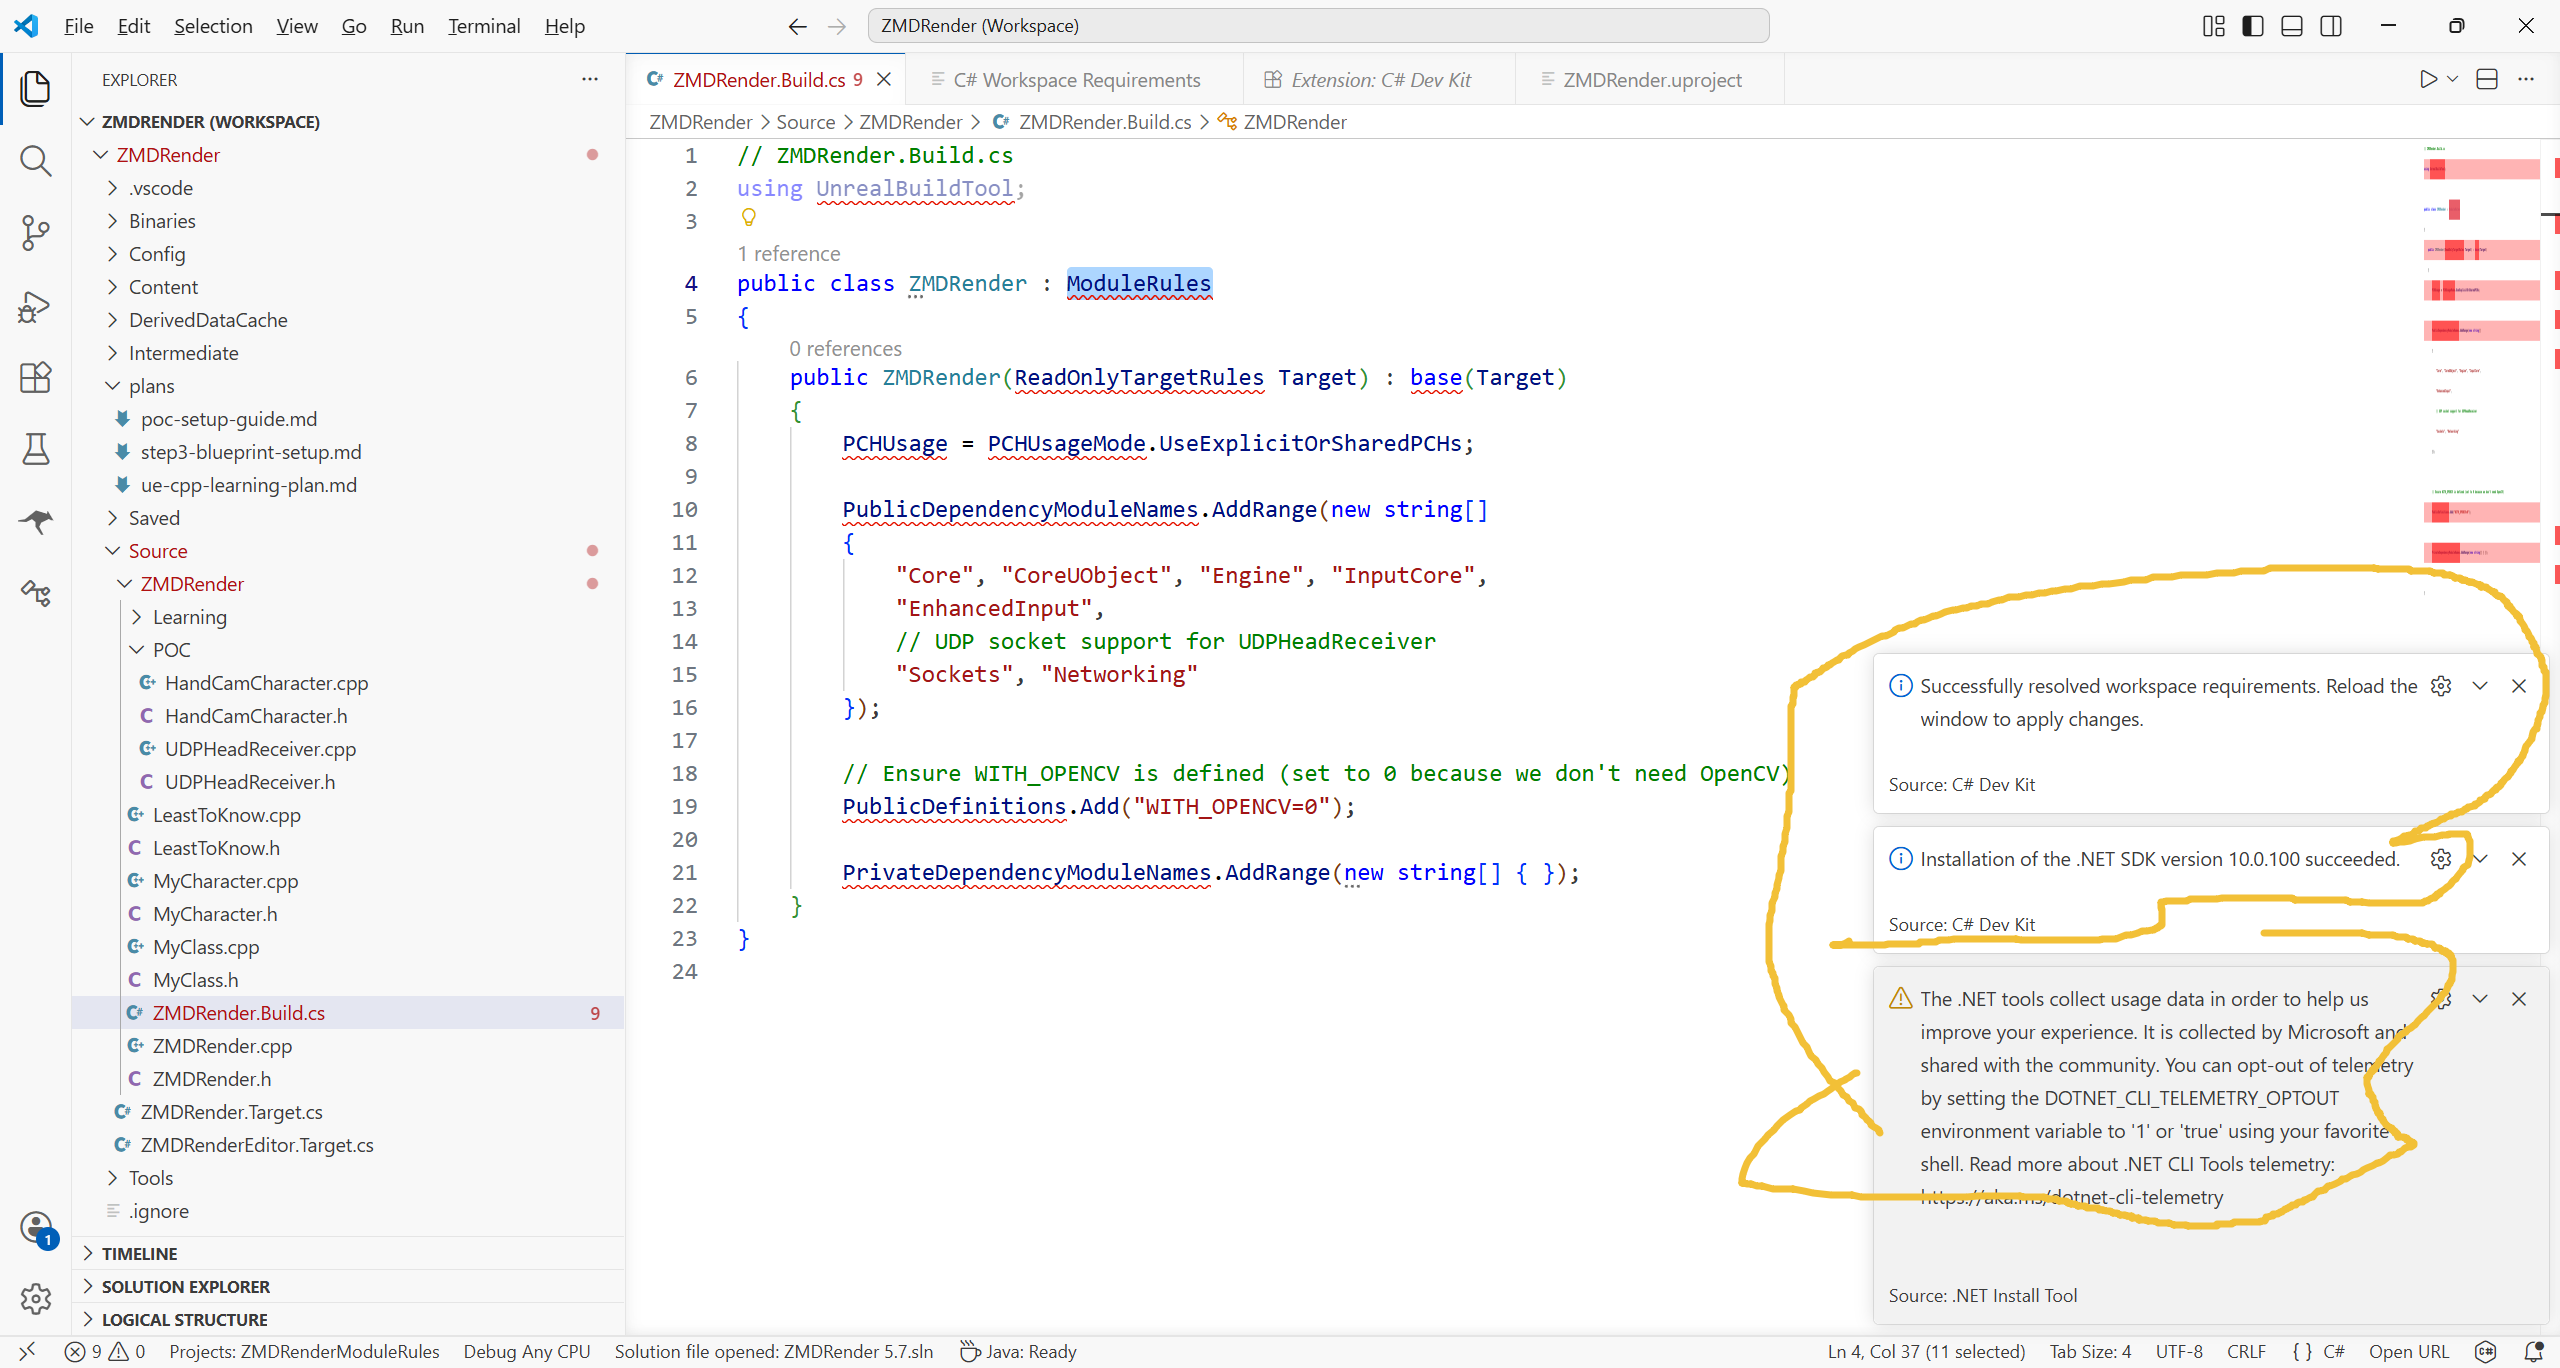The width and height of the screenshot is (2560, 1368).
Task: Open the Extensions view
Action: 35,377
